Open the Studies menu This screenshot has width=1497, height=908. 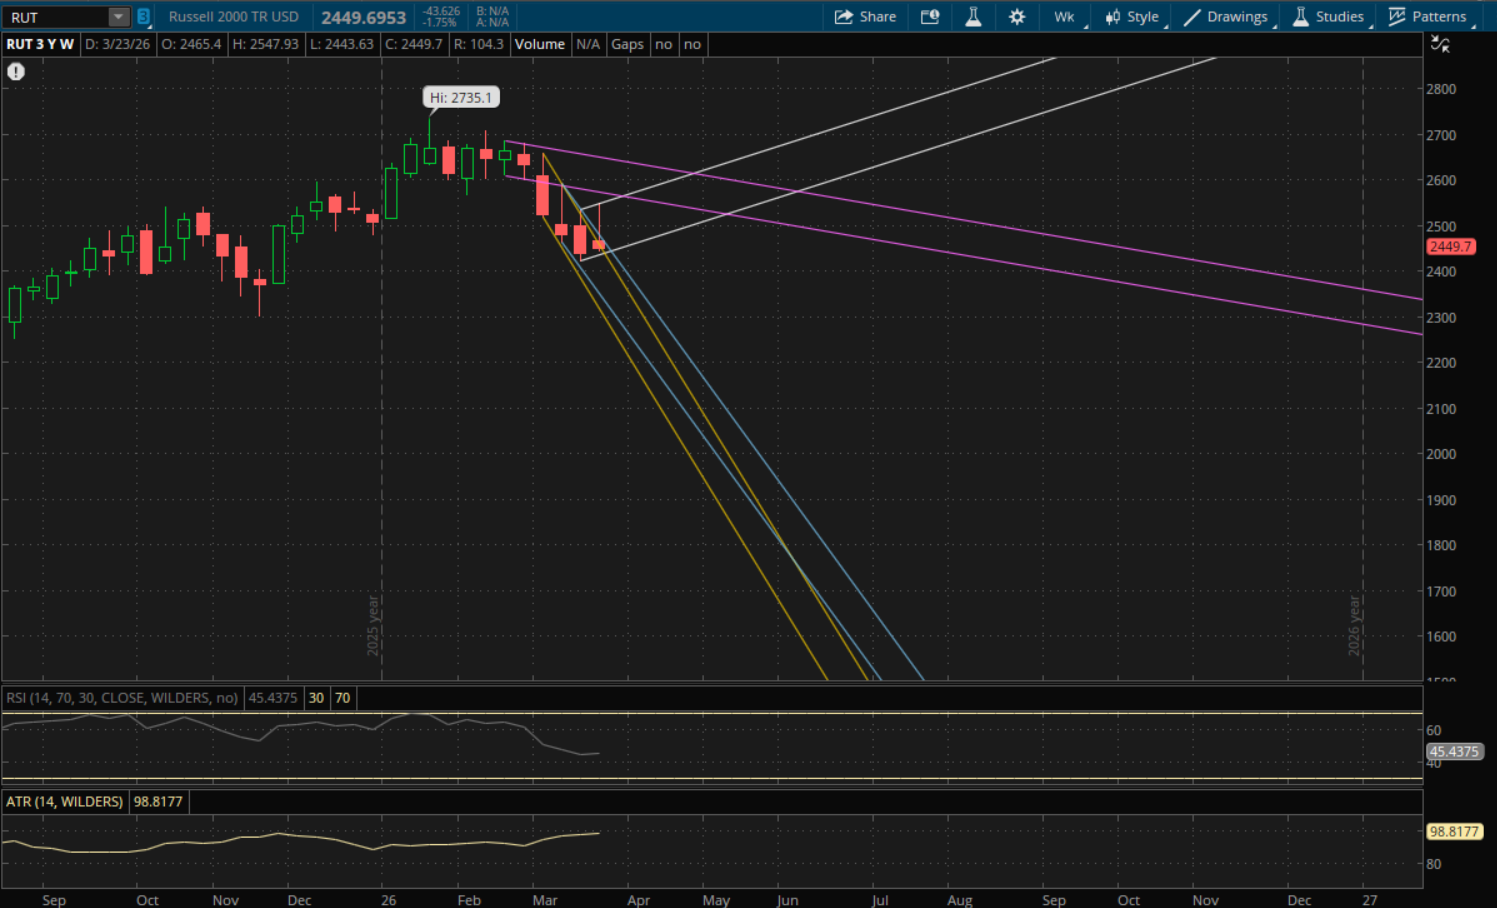tap(1328, 17)
